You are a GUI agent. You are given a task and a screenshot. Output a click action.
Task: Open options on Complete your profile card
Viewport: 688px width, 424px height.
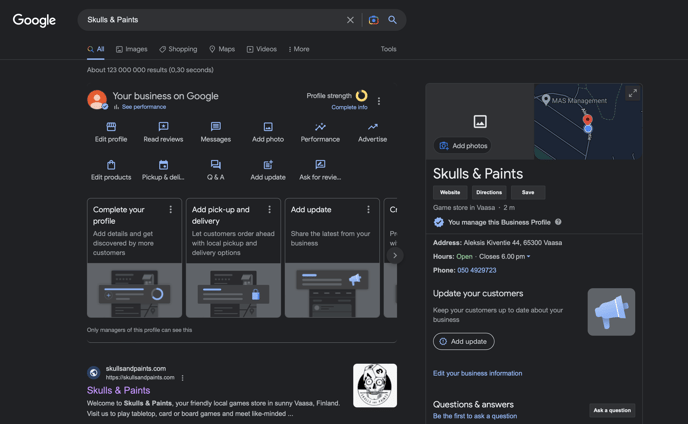coord(171,210)
